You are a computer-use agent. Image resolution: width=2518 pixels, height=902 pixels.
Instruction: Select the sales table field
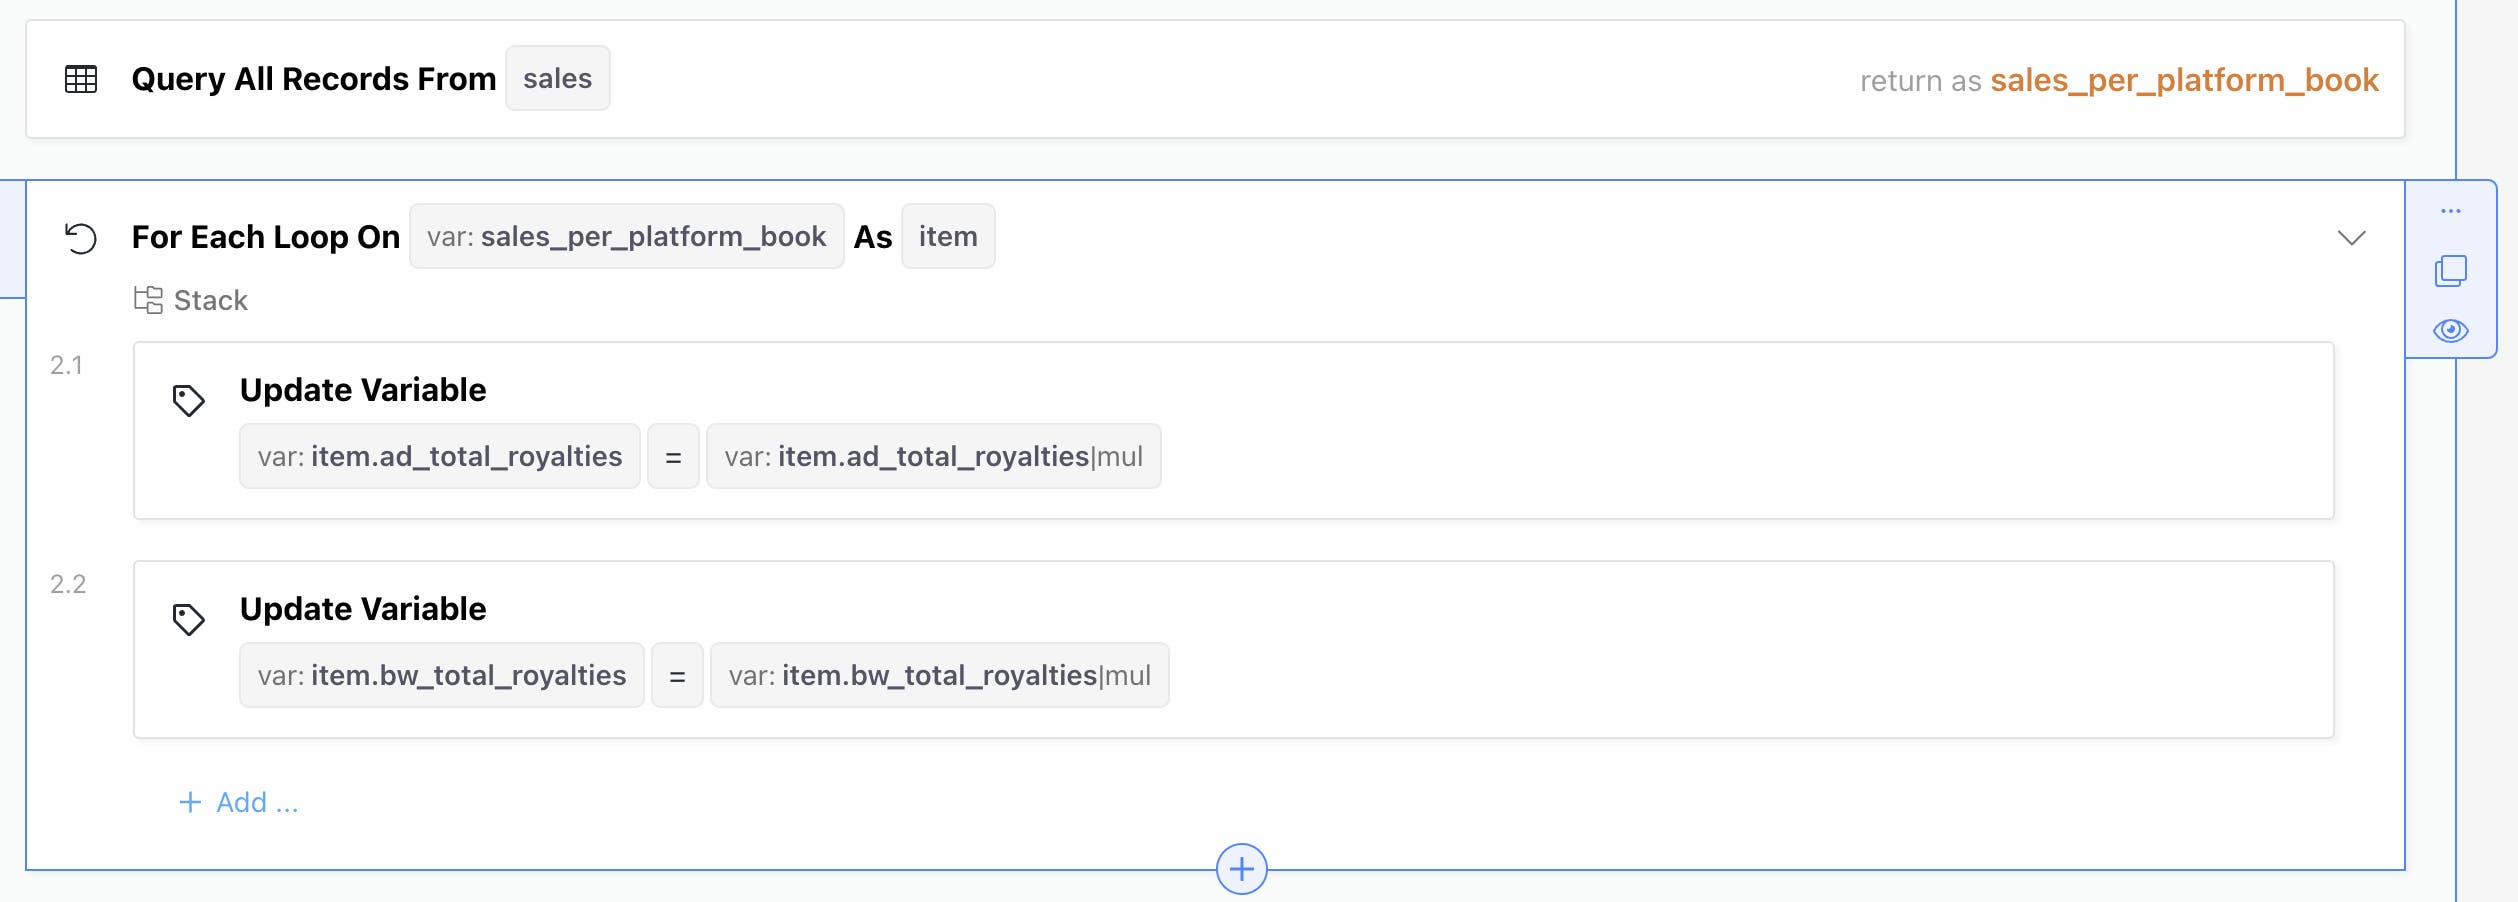[x=557, y=79]
